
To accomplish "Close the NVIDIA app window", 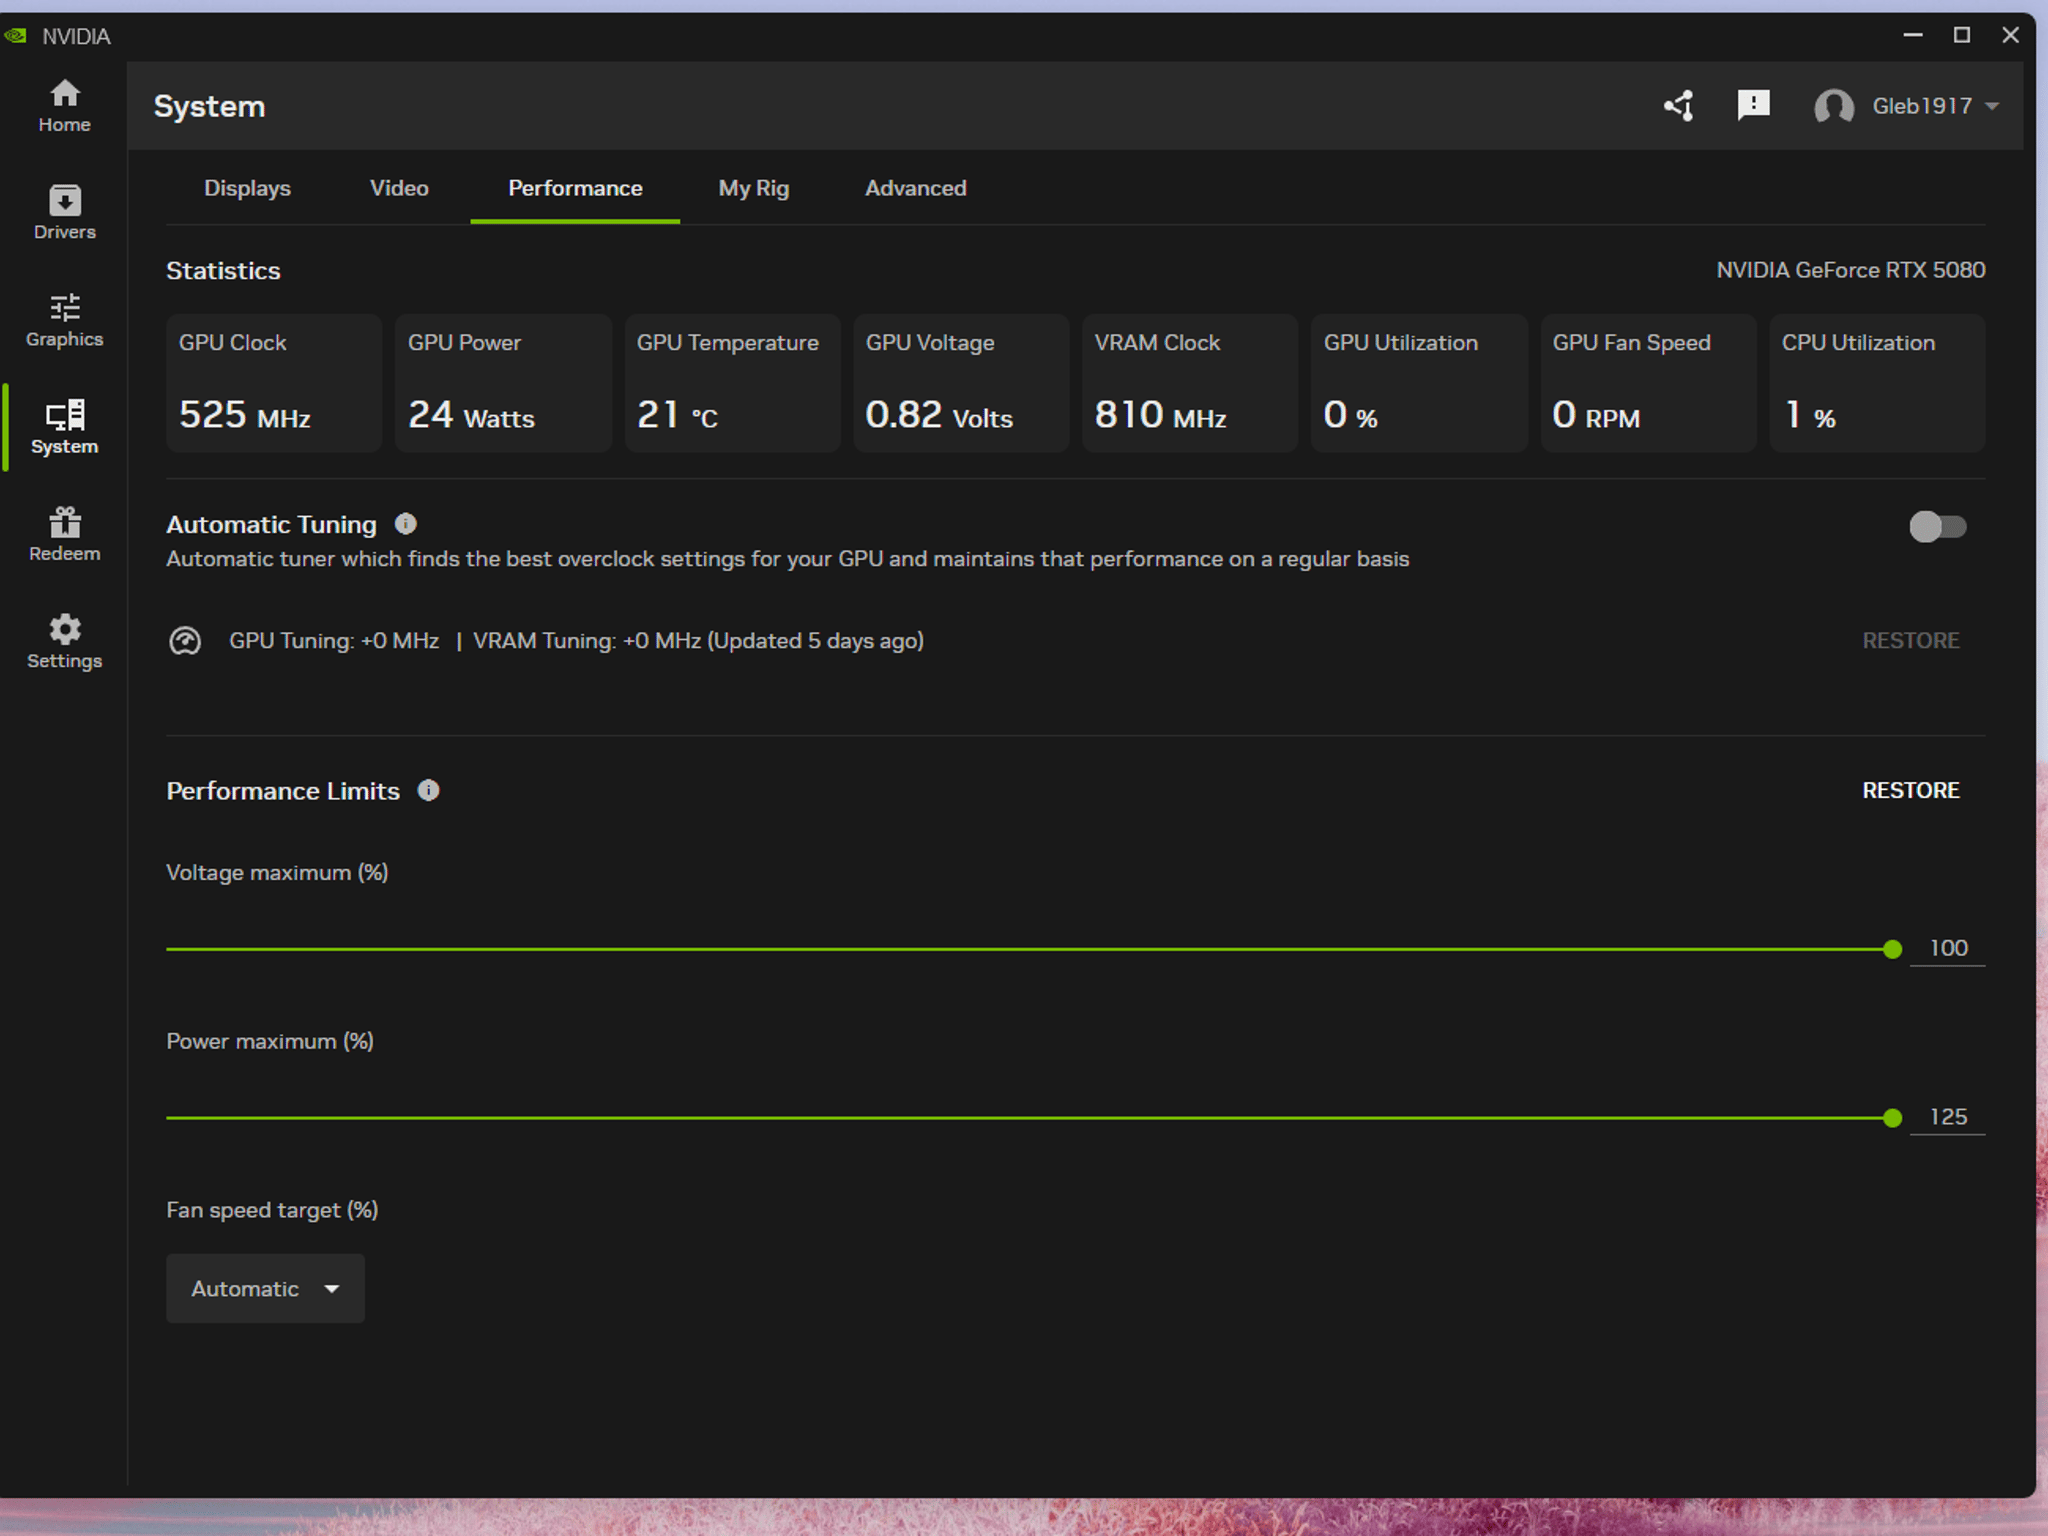I will coord(2010,35).
